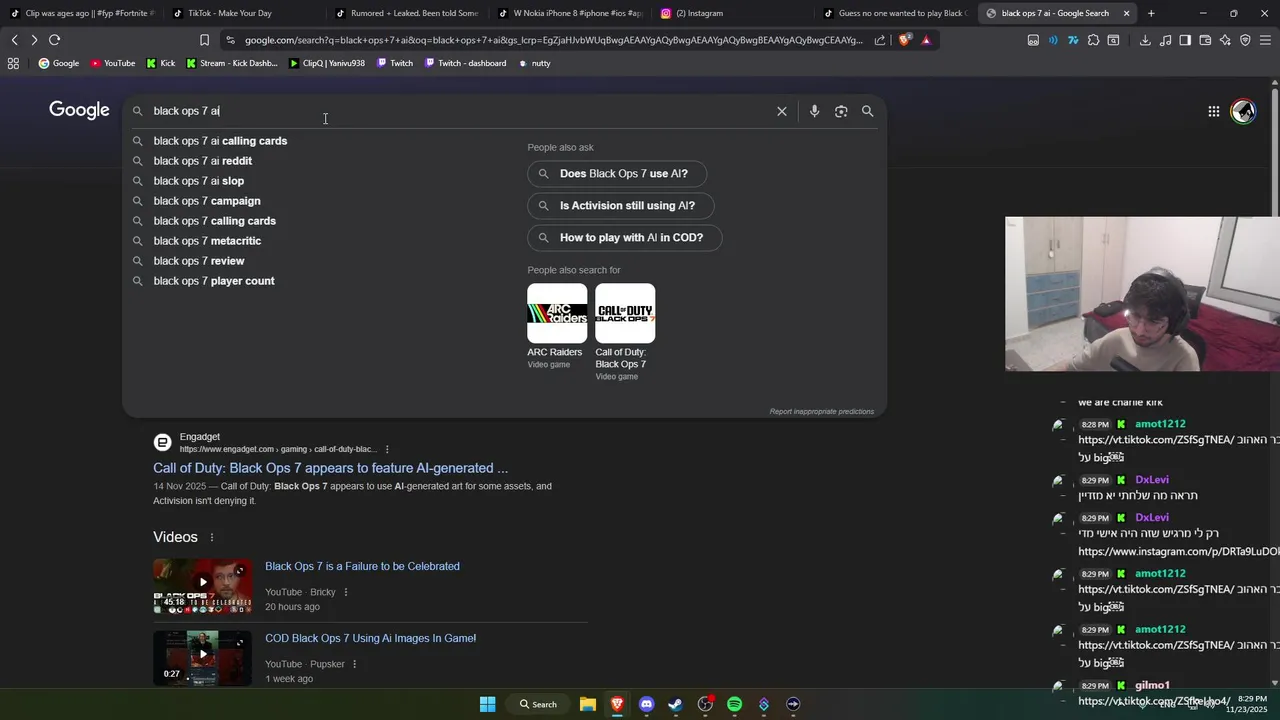
Task: Open the Brave Wallet icon
Action: coord(1205,40)
